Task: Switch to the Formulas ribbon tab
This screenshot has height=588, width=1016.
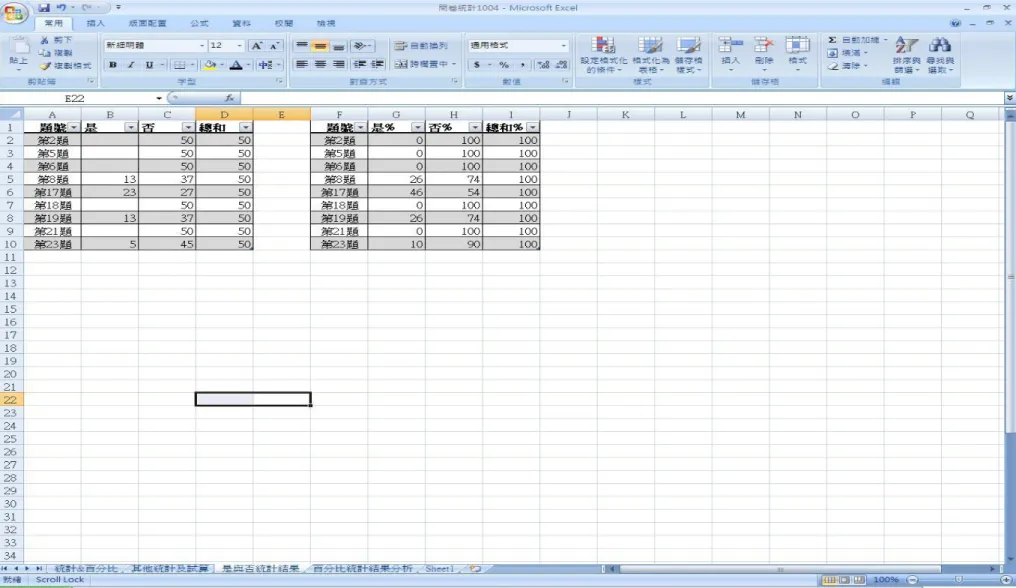Action: click(200, 23)
